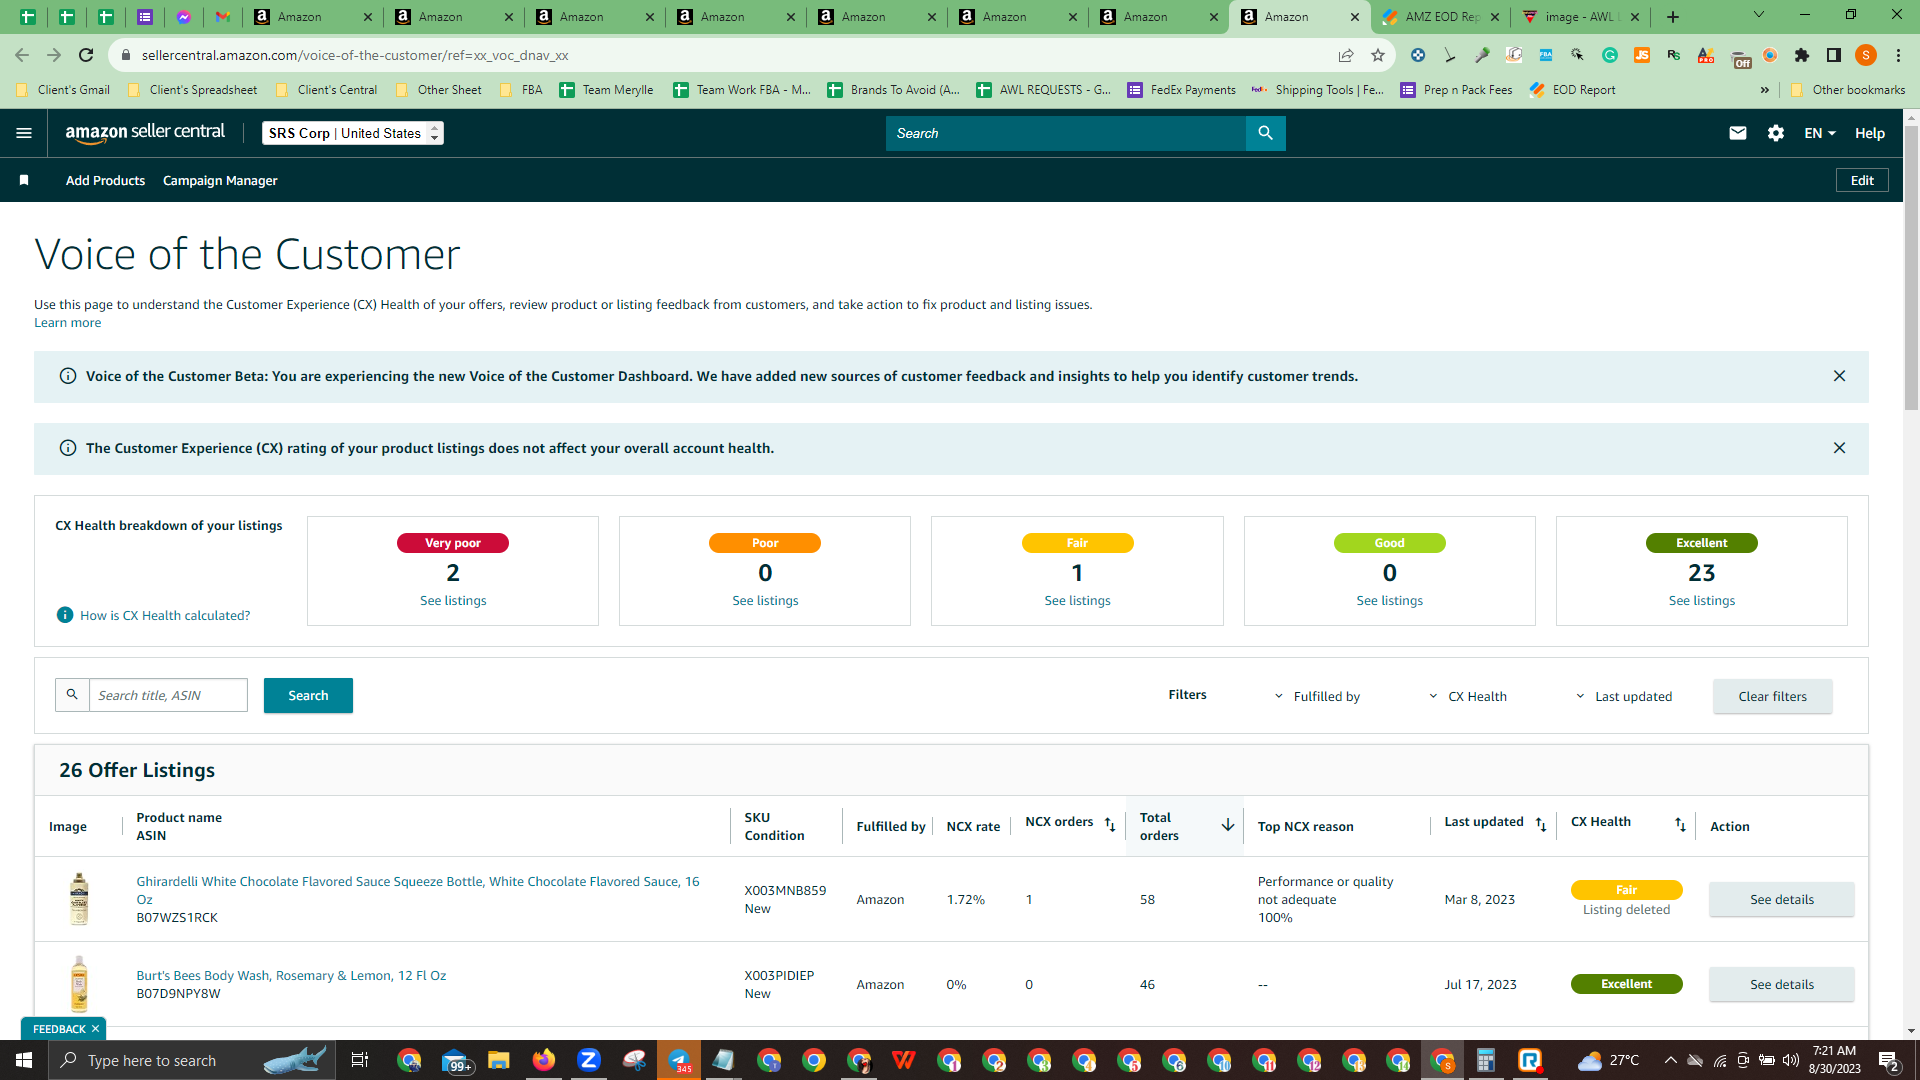Open the EN language dropdown
The width and height of the screenshot is (1920, 1080).
[x=1820, y=133]
